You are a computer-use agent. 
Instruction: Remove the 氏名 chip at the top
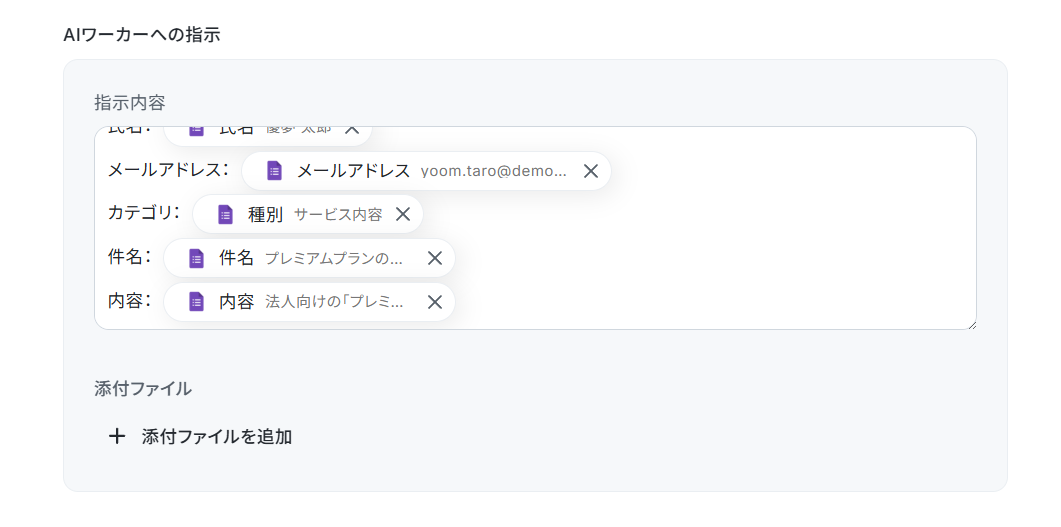(x=352, y=131)
